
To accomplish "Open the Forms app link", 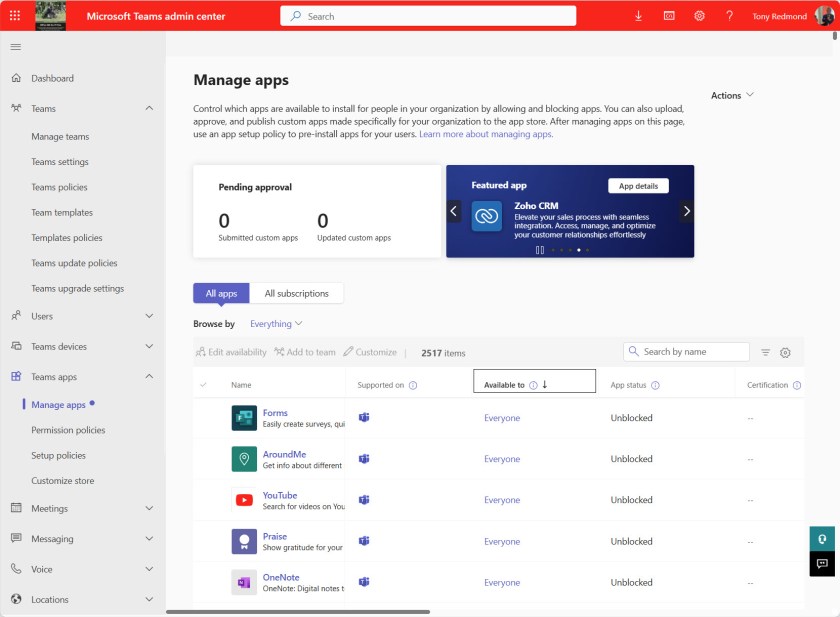I will pos(275,413).
